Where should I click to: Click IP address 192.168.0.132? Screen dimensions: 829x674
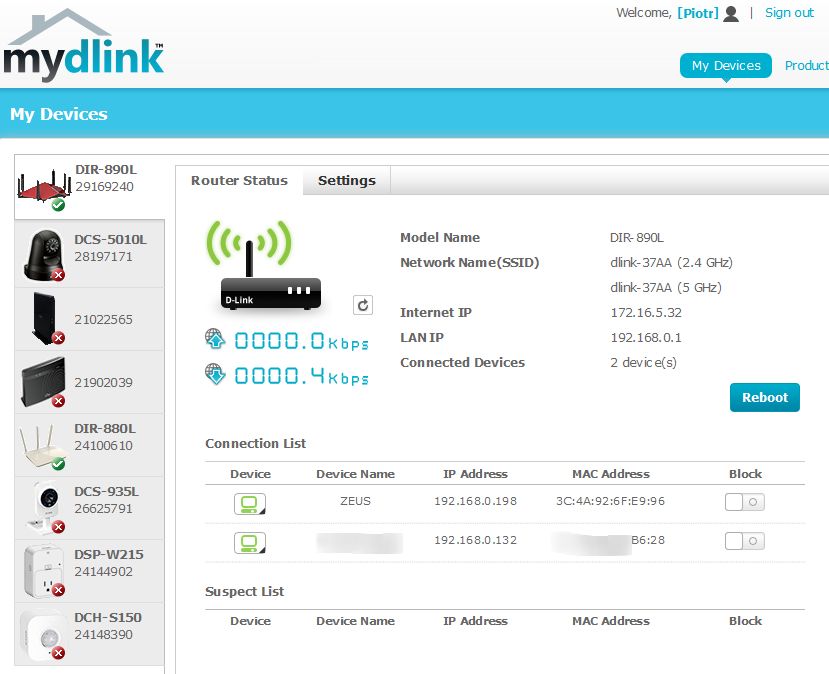(475, 540)
